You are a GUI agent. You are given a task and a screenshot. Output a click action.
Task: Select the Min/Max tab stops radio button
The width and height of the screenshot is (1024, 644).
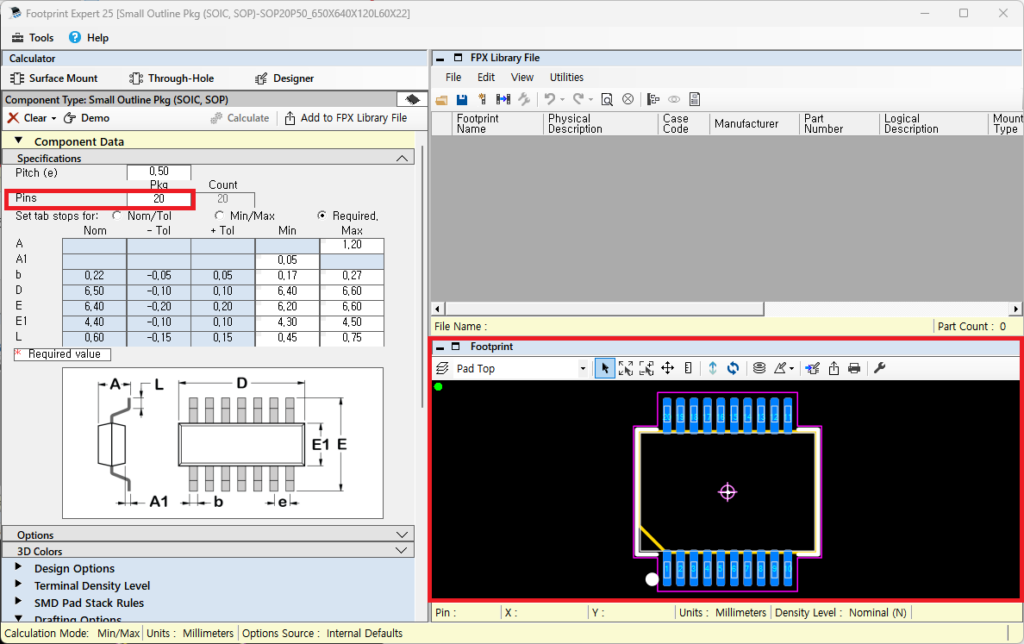pos(220,215)
